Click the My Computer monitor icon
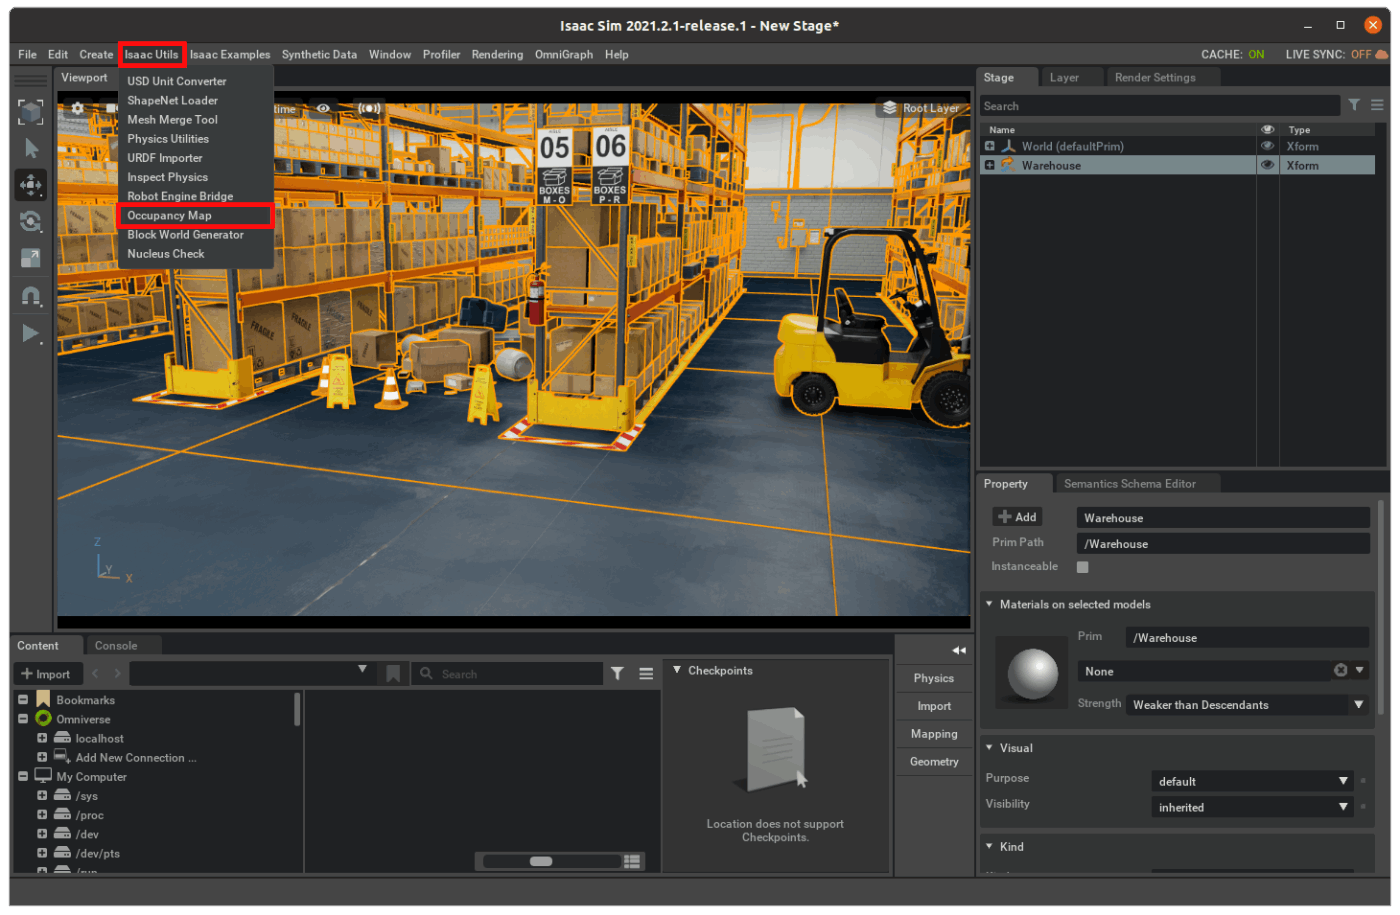 click(x=44, y=776)
